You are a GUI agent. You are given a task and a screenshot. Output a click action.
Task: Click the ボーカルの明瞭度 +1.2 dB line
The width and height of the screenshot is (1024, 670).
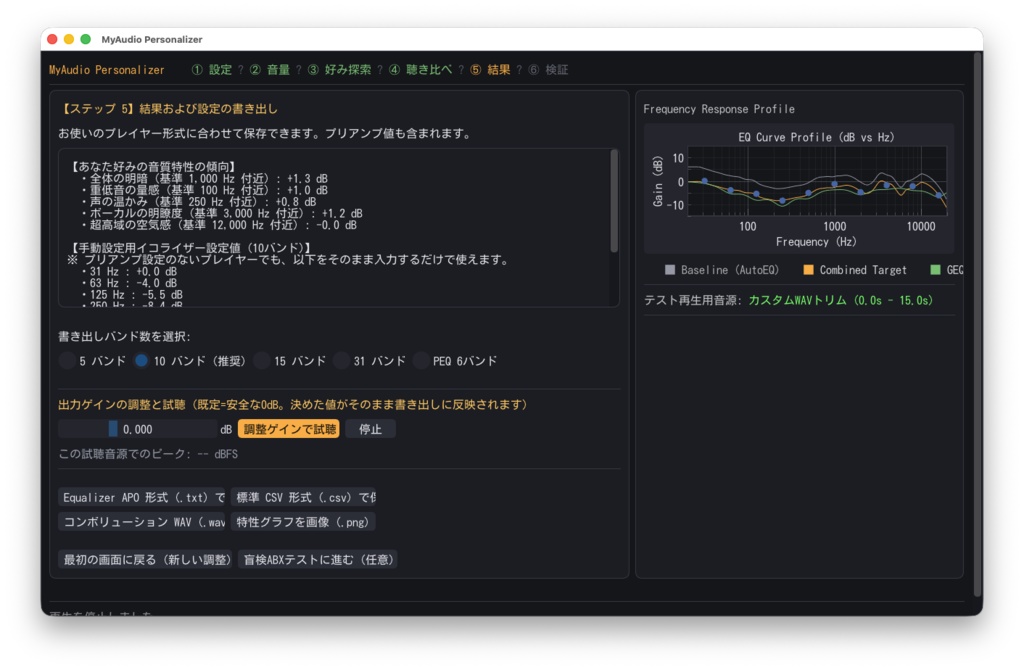point(222,214)
